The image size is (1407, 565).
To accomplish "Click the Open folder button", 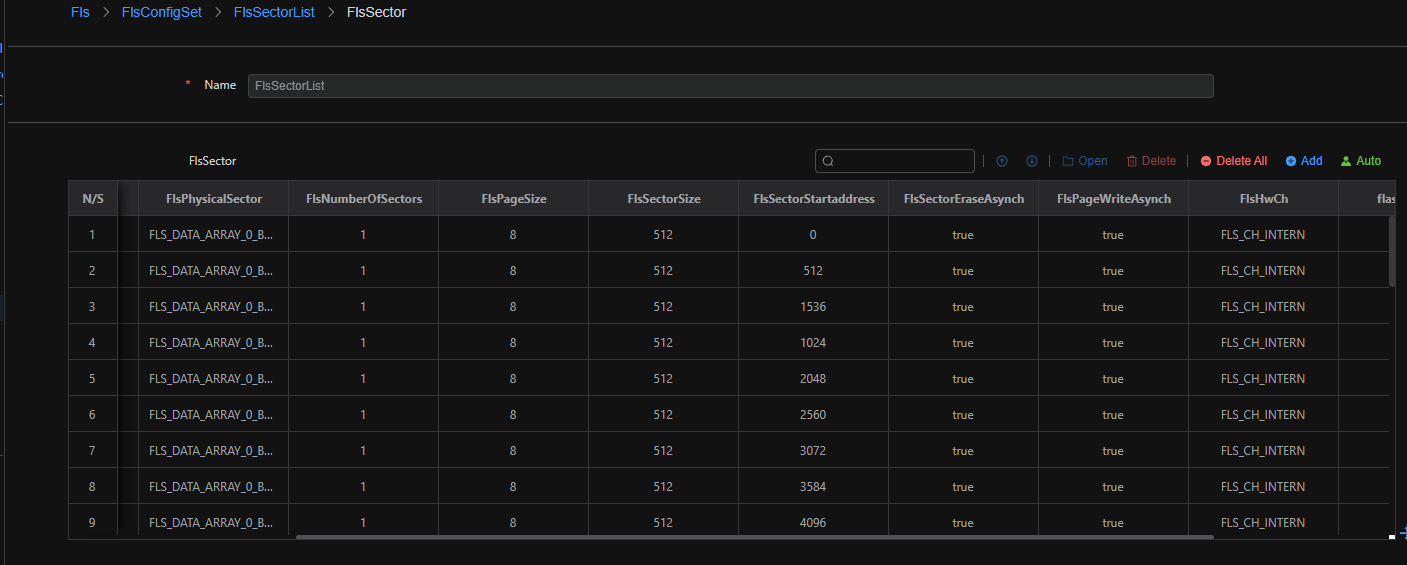I will tap(1084, 161).
